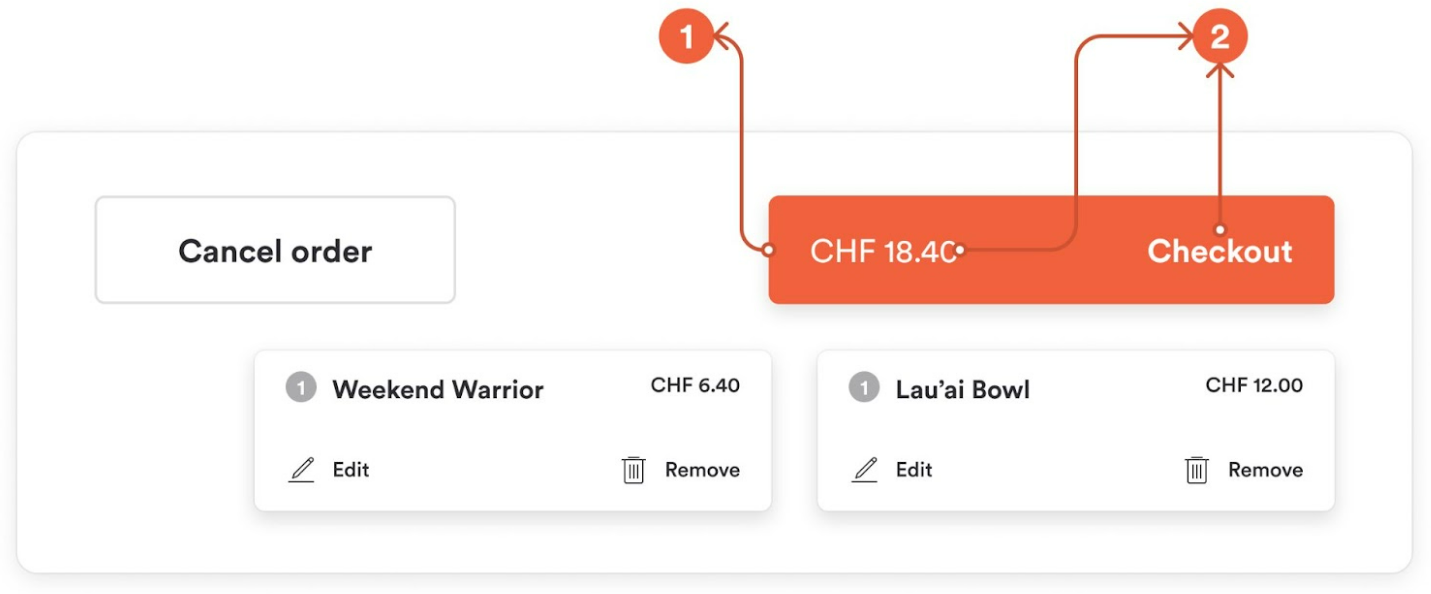Click the pencil icon for Weekend Warrior
The image size is (1431, 594).
coord(301,470)
